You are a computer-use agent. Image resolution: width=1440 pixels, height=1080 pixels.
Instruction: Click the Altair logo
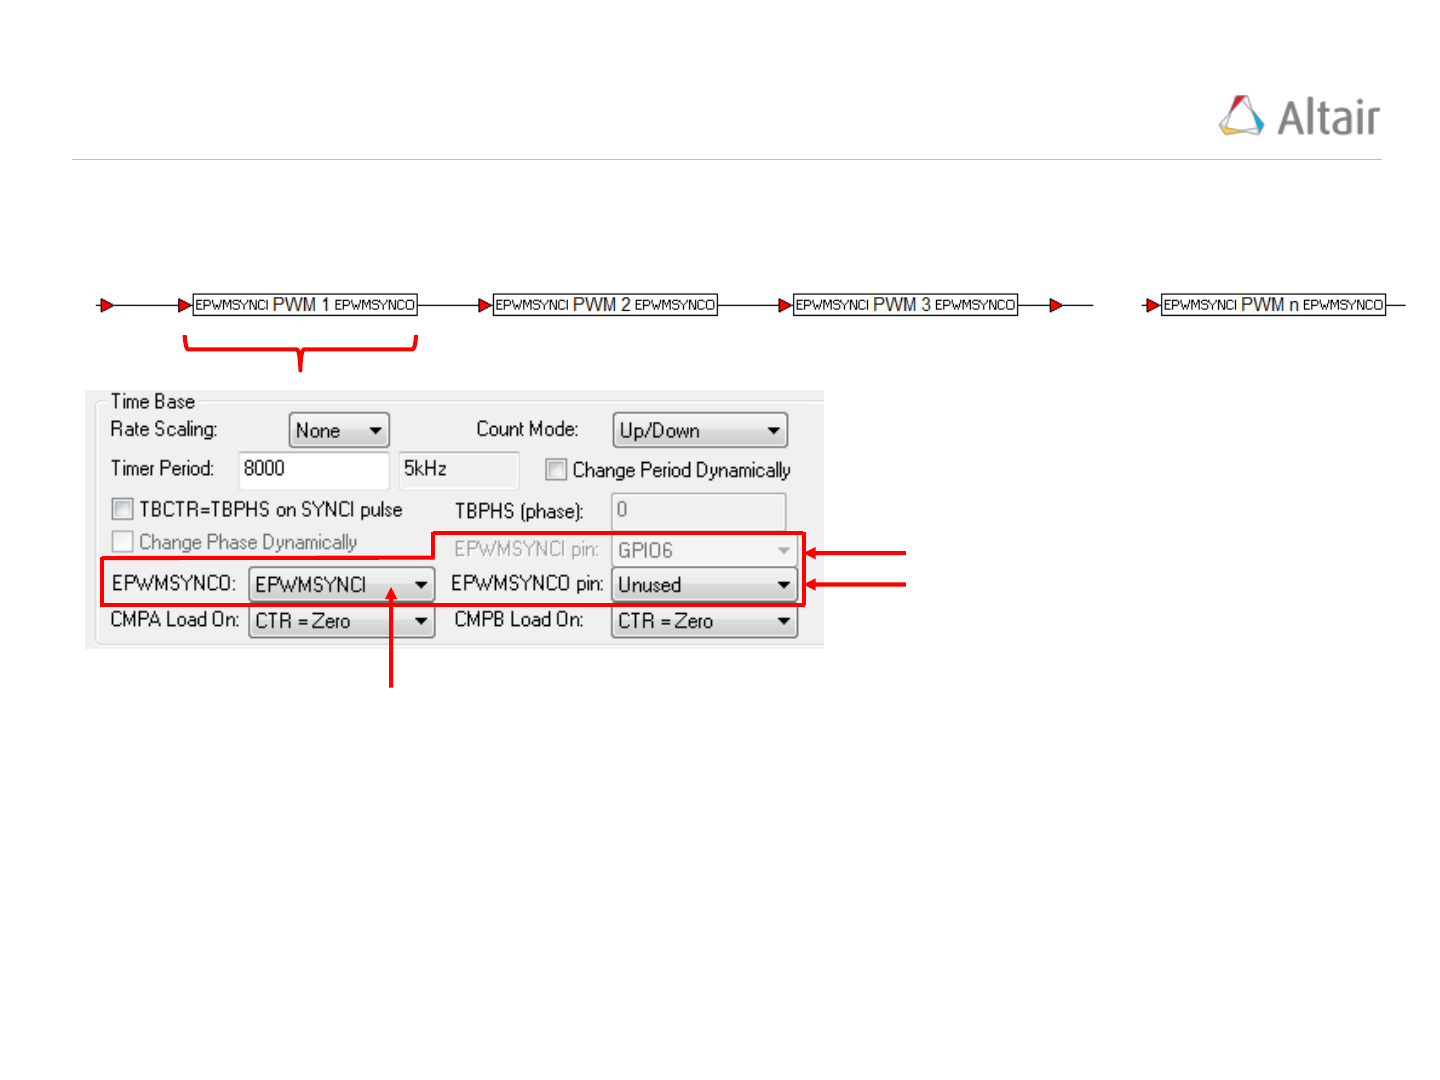(1299, 117)
